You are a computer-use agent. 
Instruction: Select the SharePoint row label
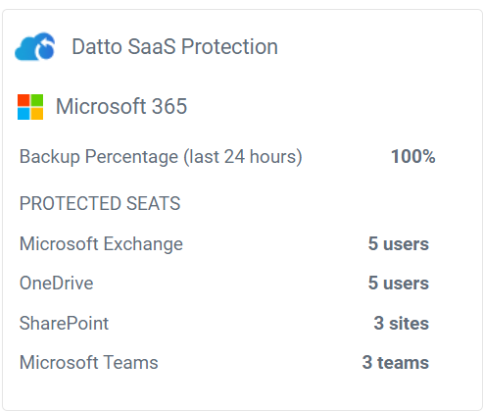pyautogui.click(x=64, y=323)
